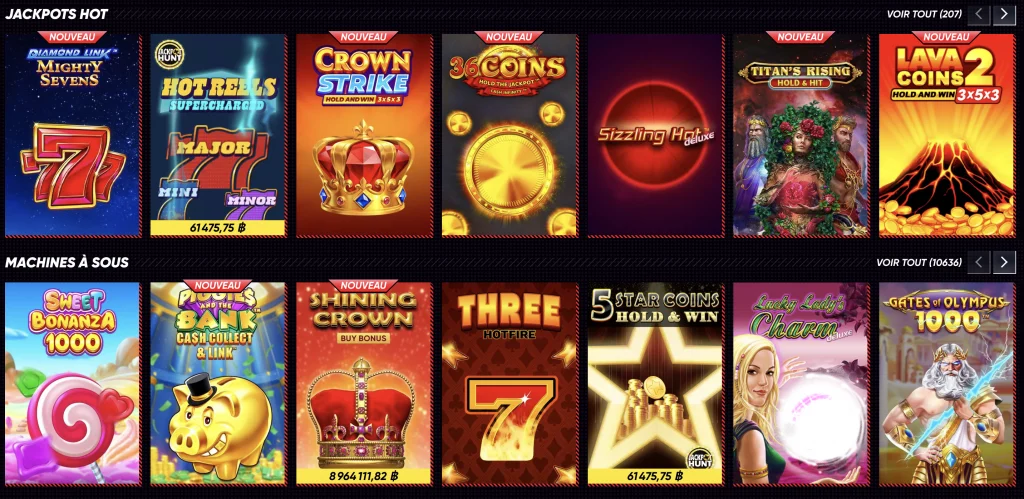Open 36 Coins game tile

(x=509, y=135)
